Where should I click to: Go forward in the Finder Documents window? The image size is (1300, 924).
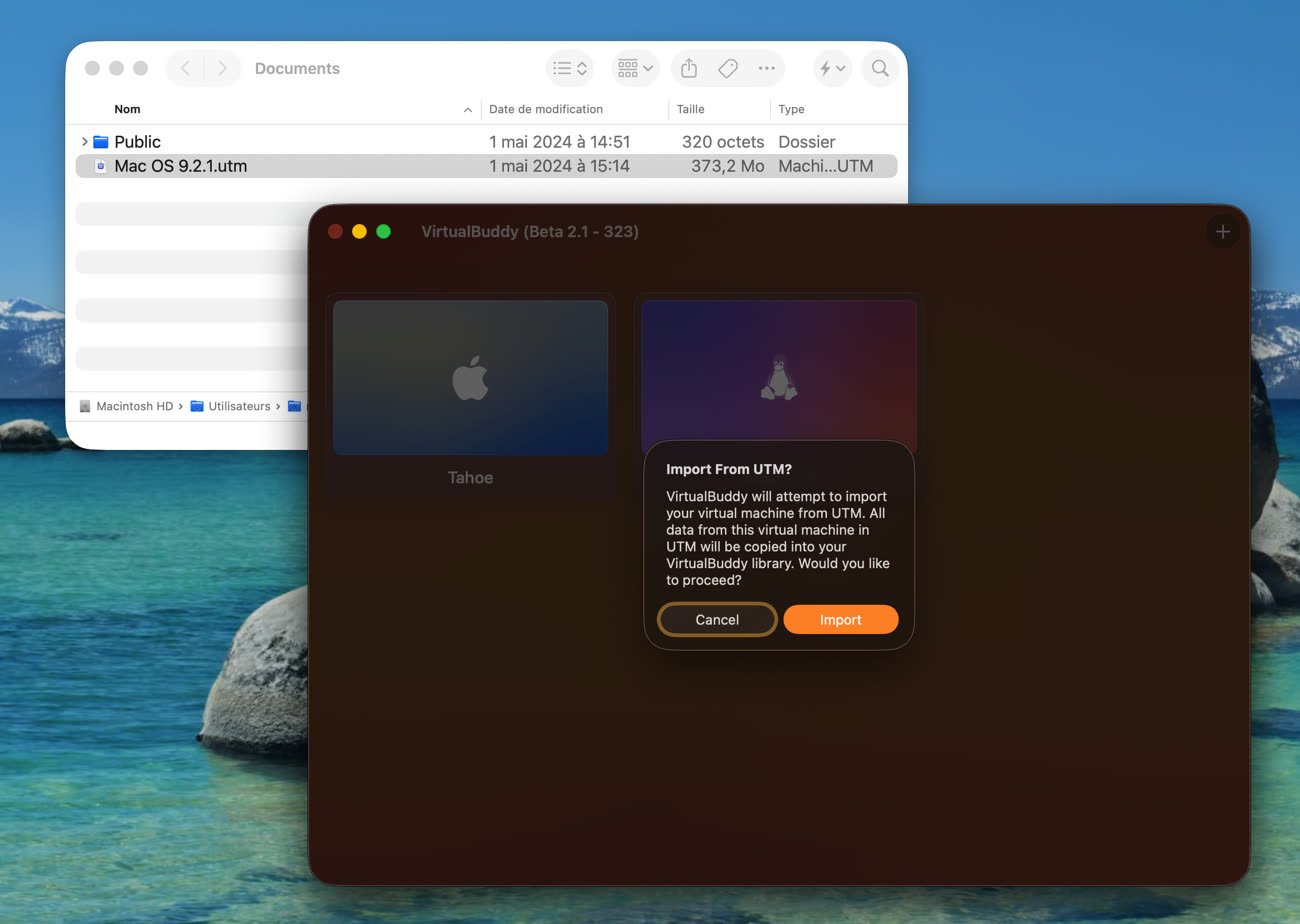click(222, 68)
